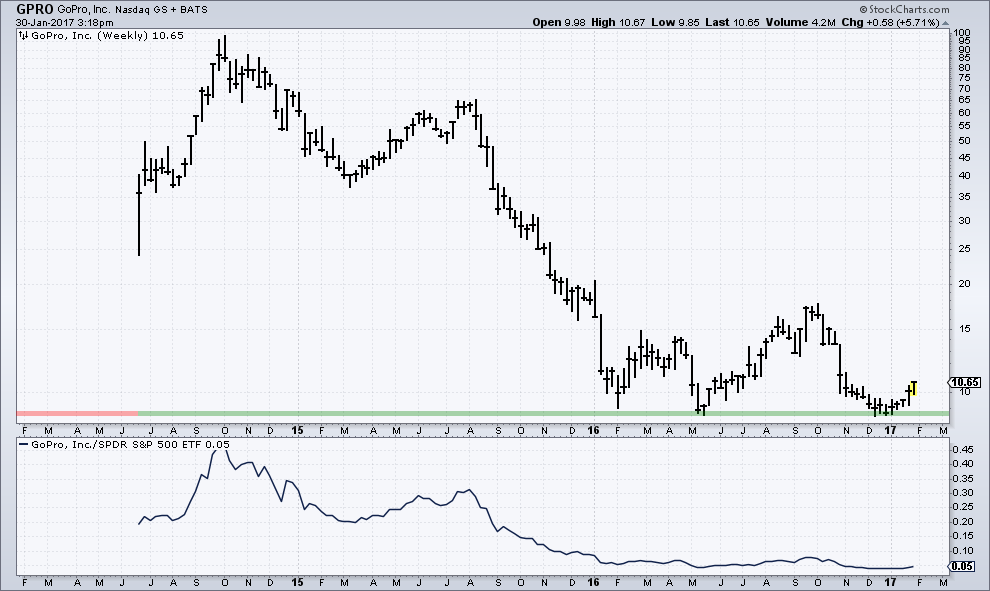Click the GPRO ticker symbol

pyautogui.click(x=35, y=9)
